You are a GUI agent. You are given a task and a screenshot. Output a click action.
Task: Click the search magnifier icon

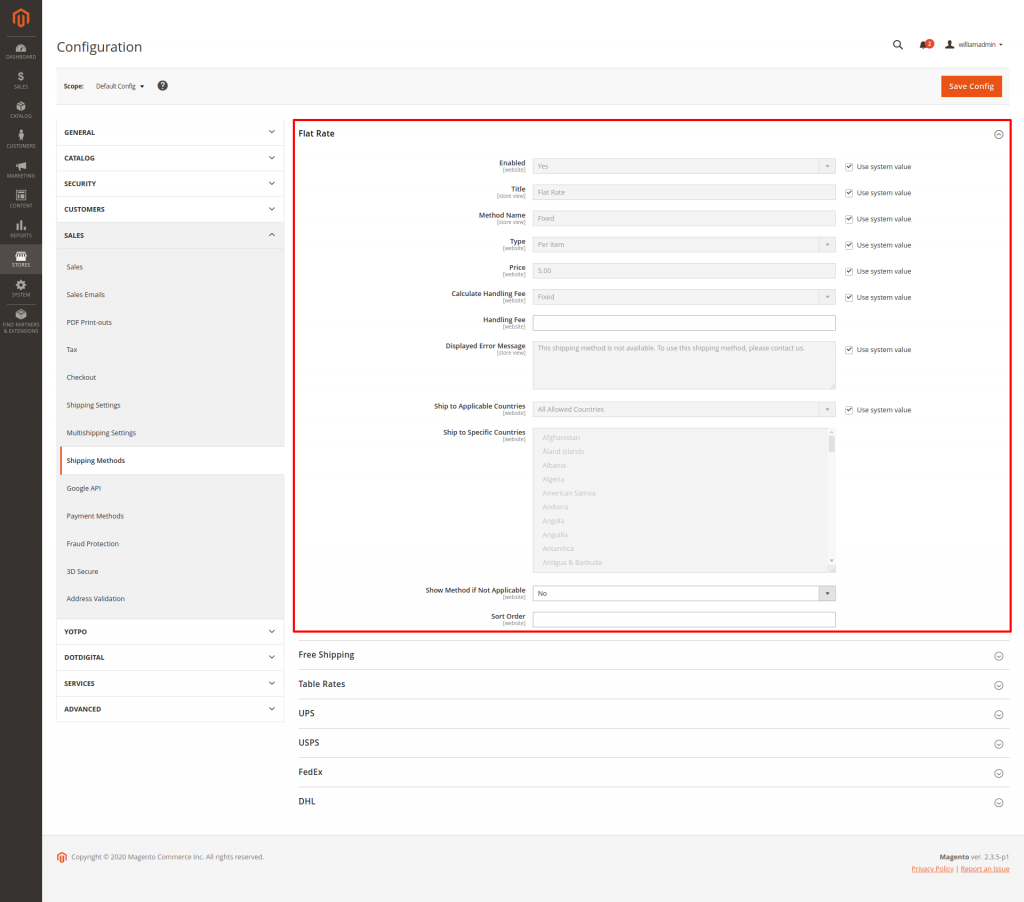[897, 45]
